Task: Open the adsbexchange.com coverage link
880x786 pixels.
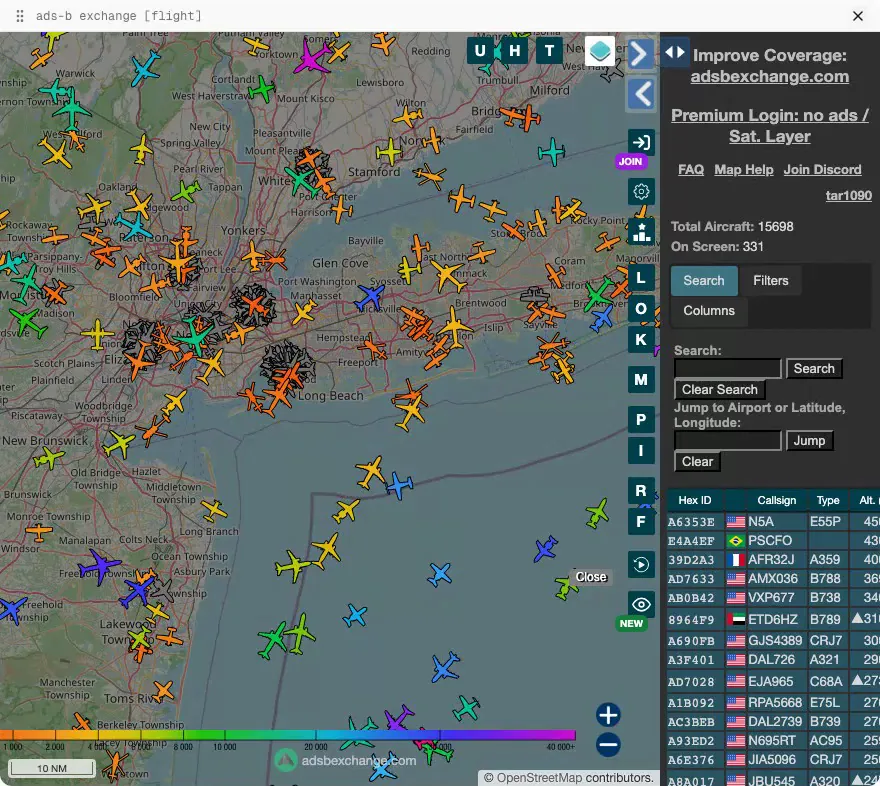Action: [769, 76]
